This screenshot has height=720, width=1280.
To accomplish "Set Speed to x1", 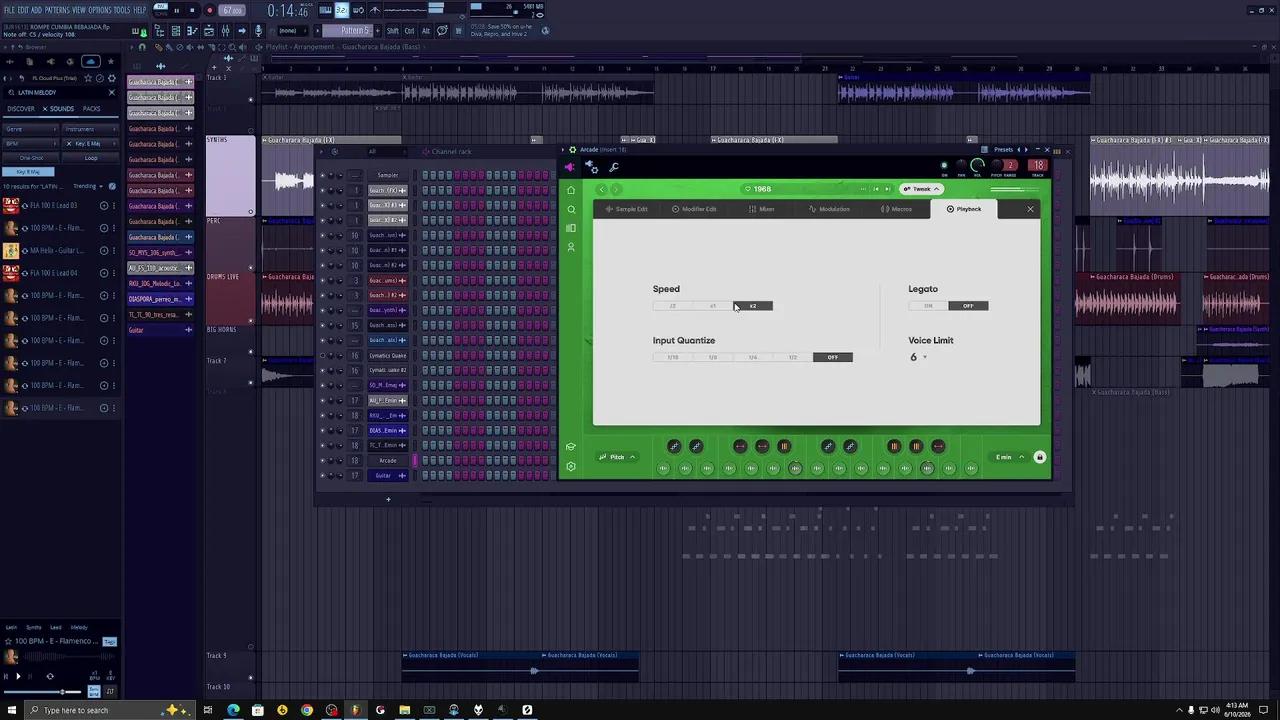I will point(713,306).
